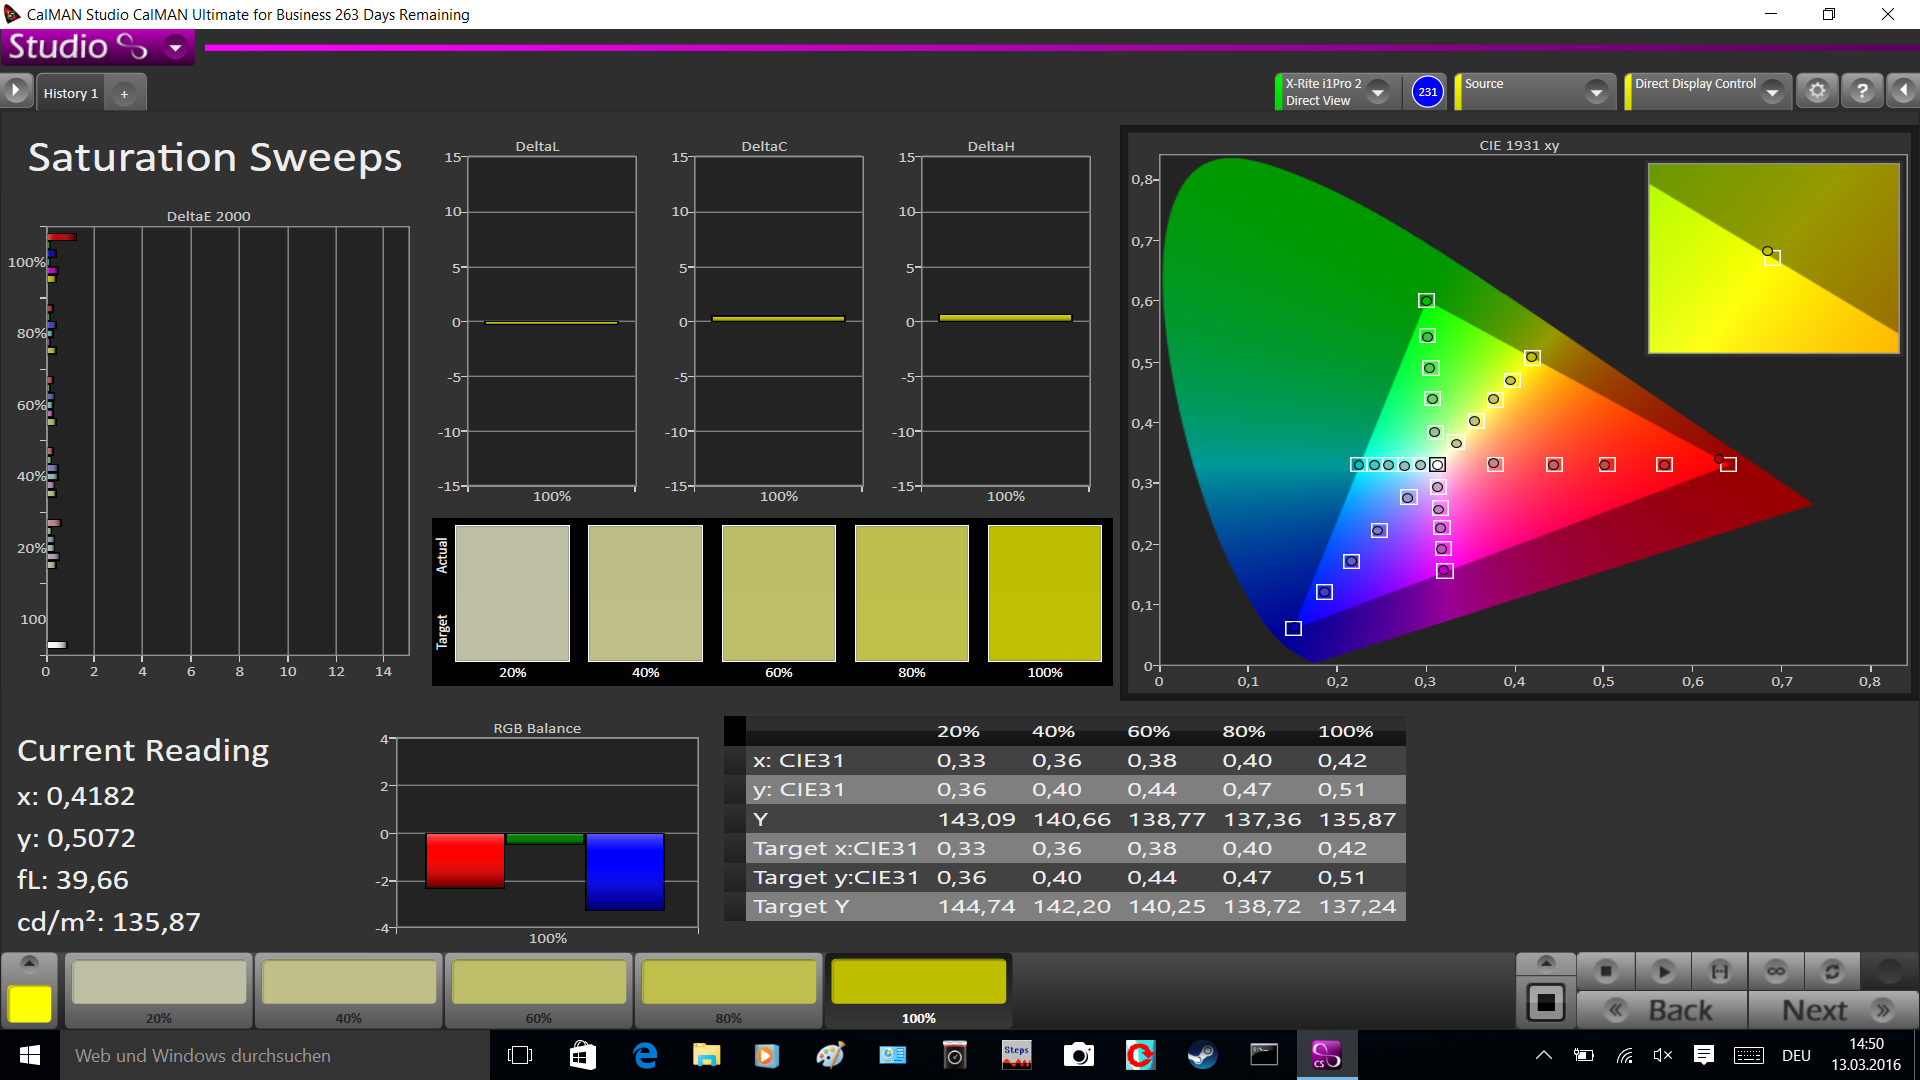Expand left panel play arrow icon
The image size is (1920, 1080).
click(15, 91)
